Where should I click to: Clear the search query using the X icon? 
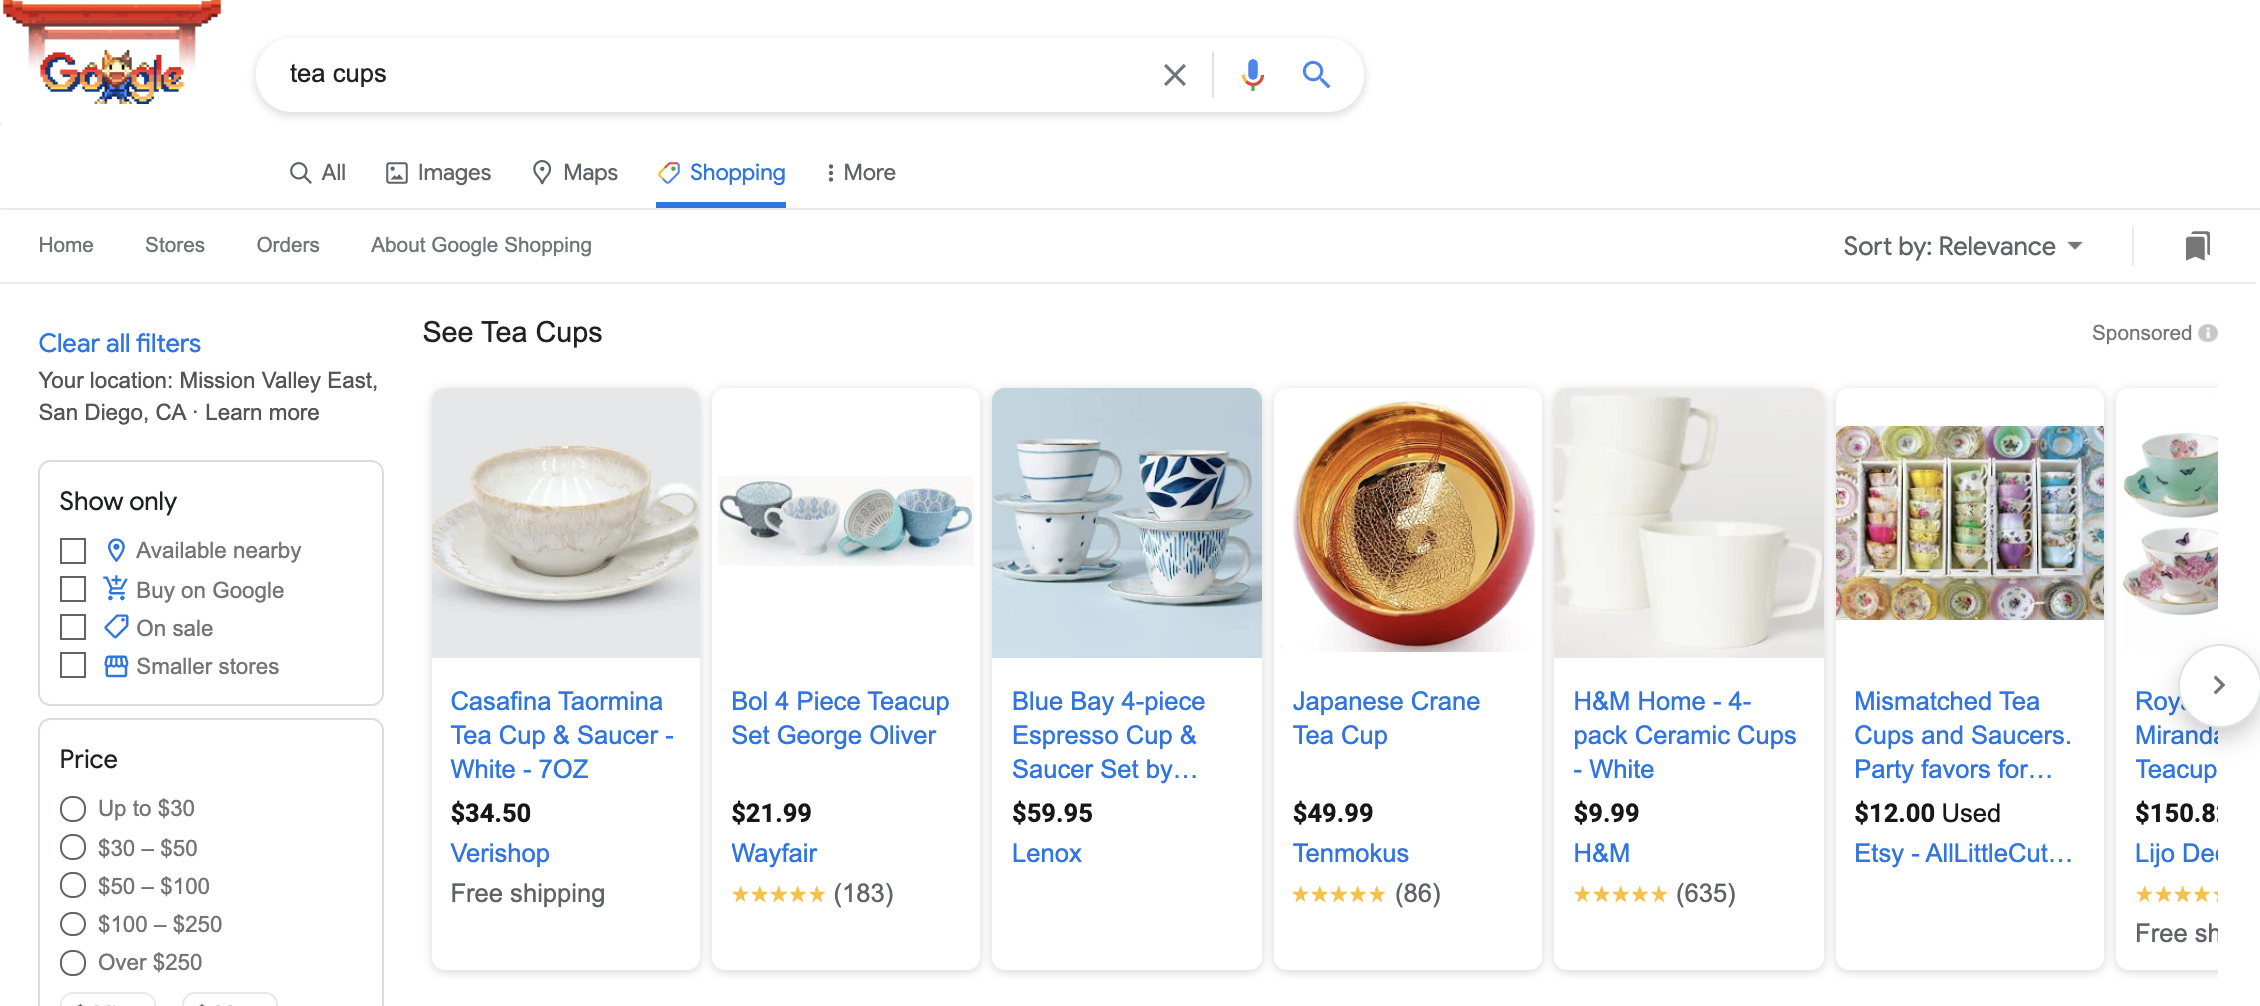click(1173, 74)
